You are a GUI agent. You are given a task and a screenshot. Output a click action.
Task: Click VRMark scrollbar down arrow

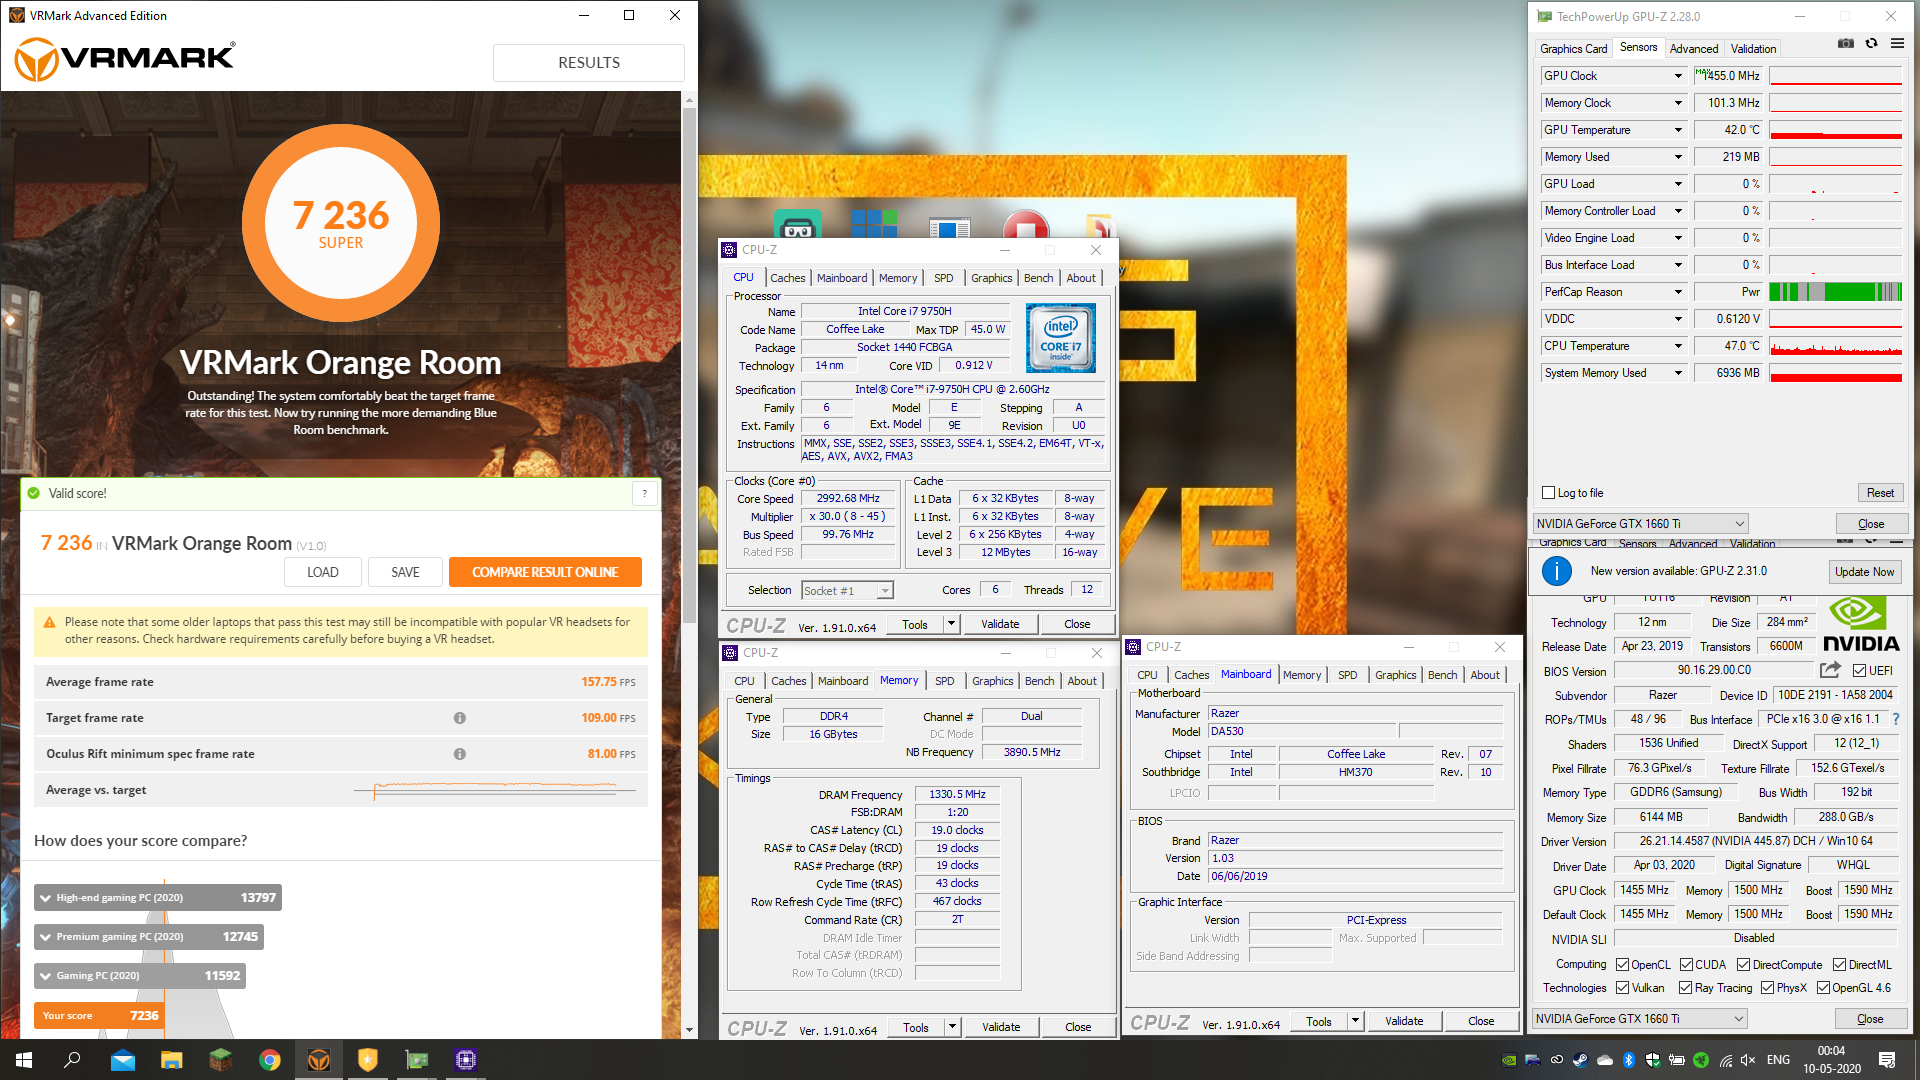click(x=689, y=1030)
